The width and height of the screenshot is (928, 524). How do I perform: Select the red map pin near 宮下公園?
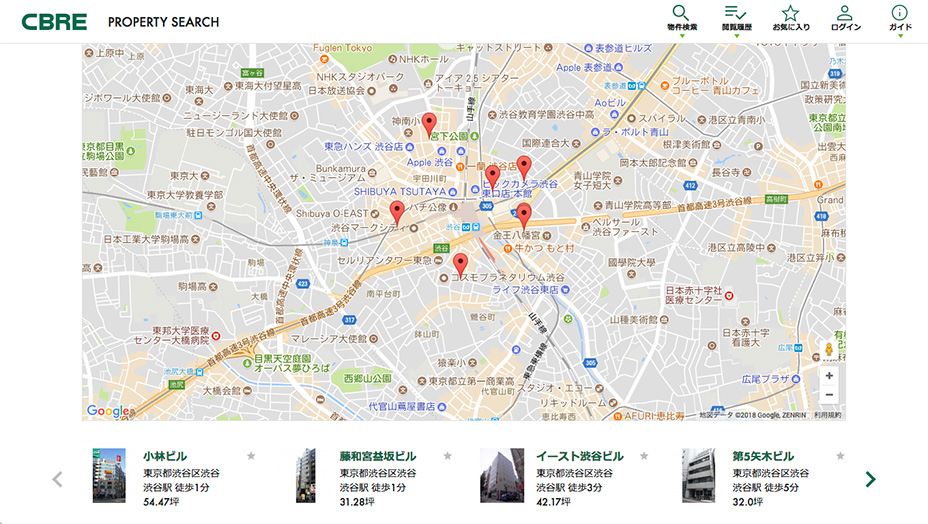[x=429, y=125]
